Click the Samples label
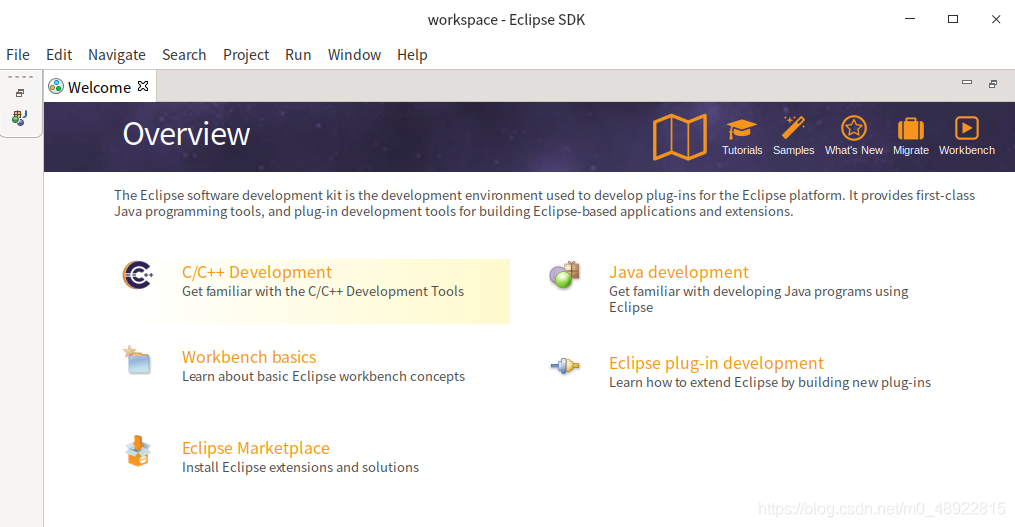The width and height of the screenshot is (1015, 527). pyautogui.click(x=794, y=150)
